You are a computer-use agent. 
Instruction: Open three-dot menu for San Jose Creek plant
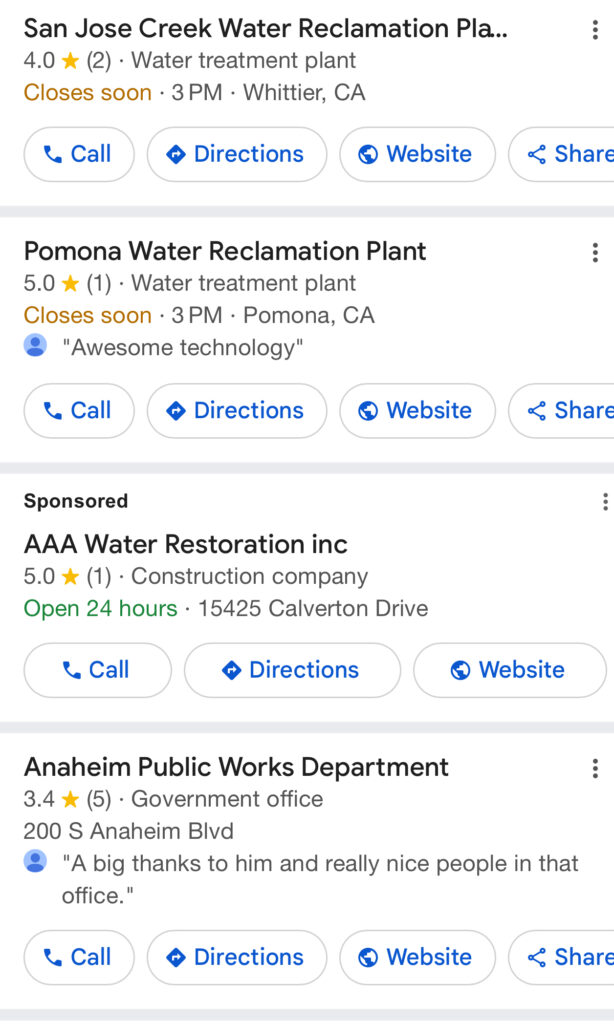pyautogui.click(x=595, y=30)
